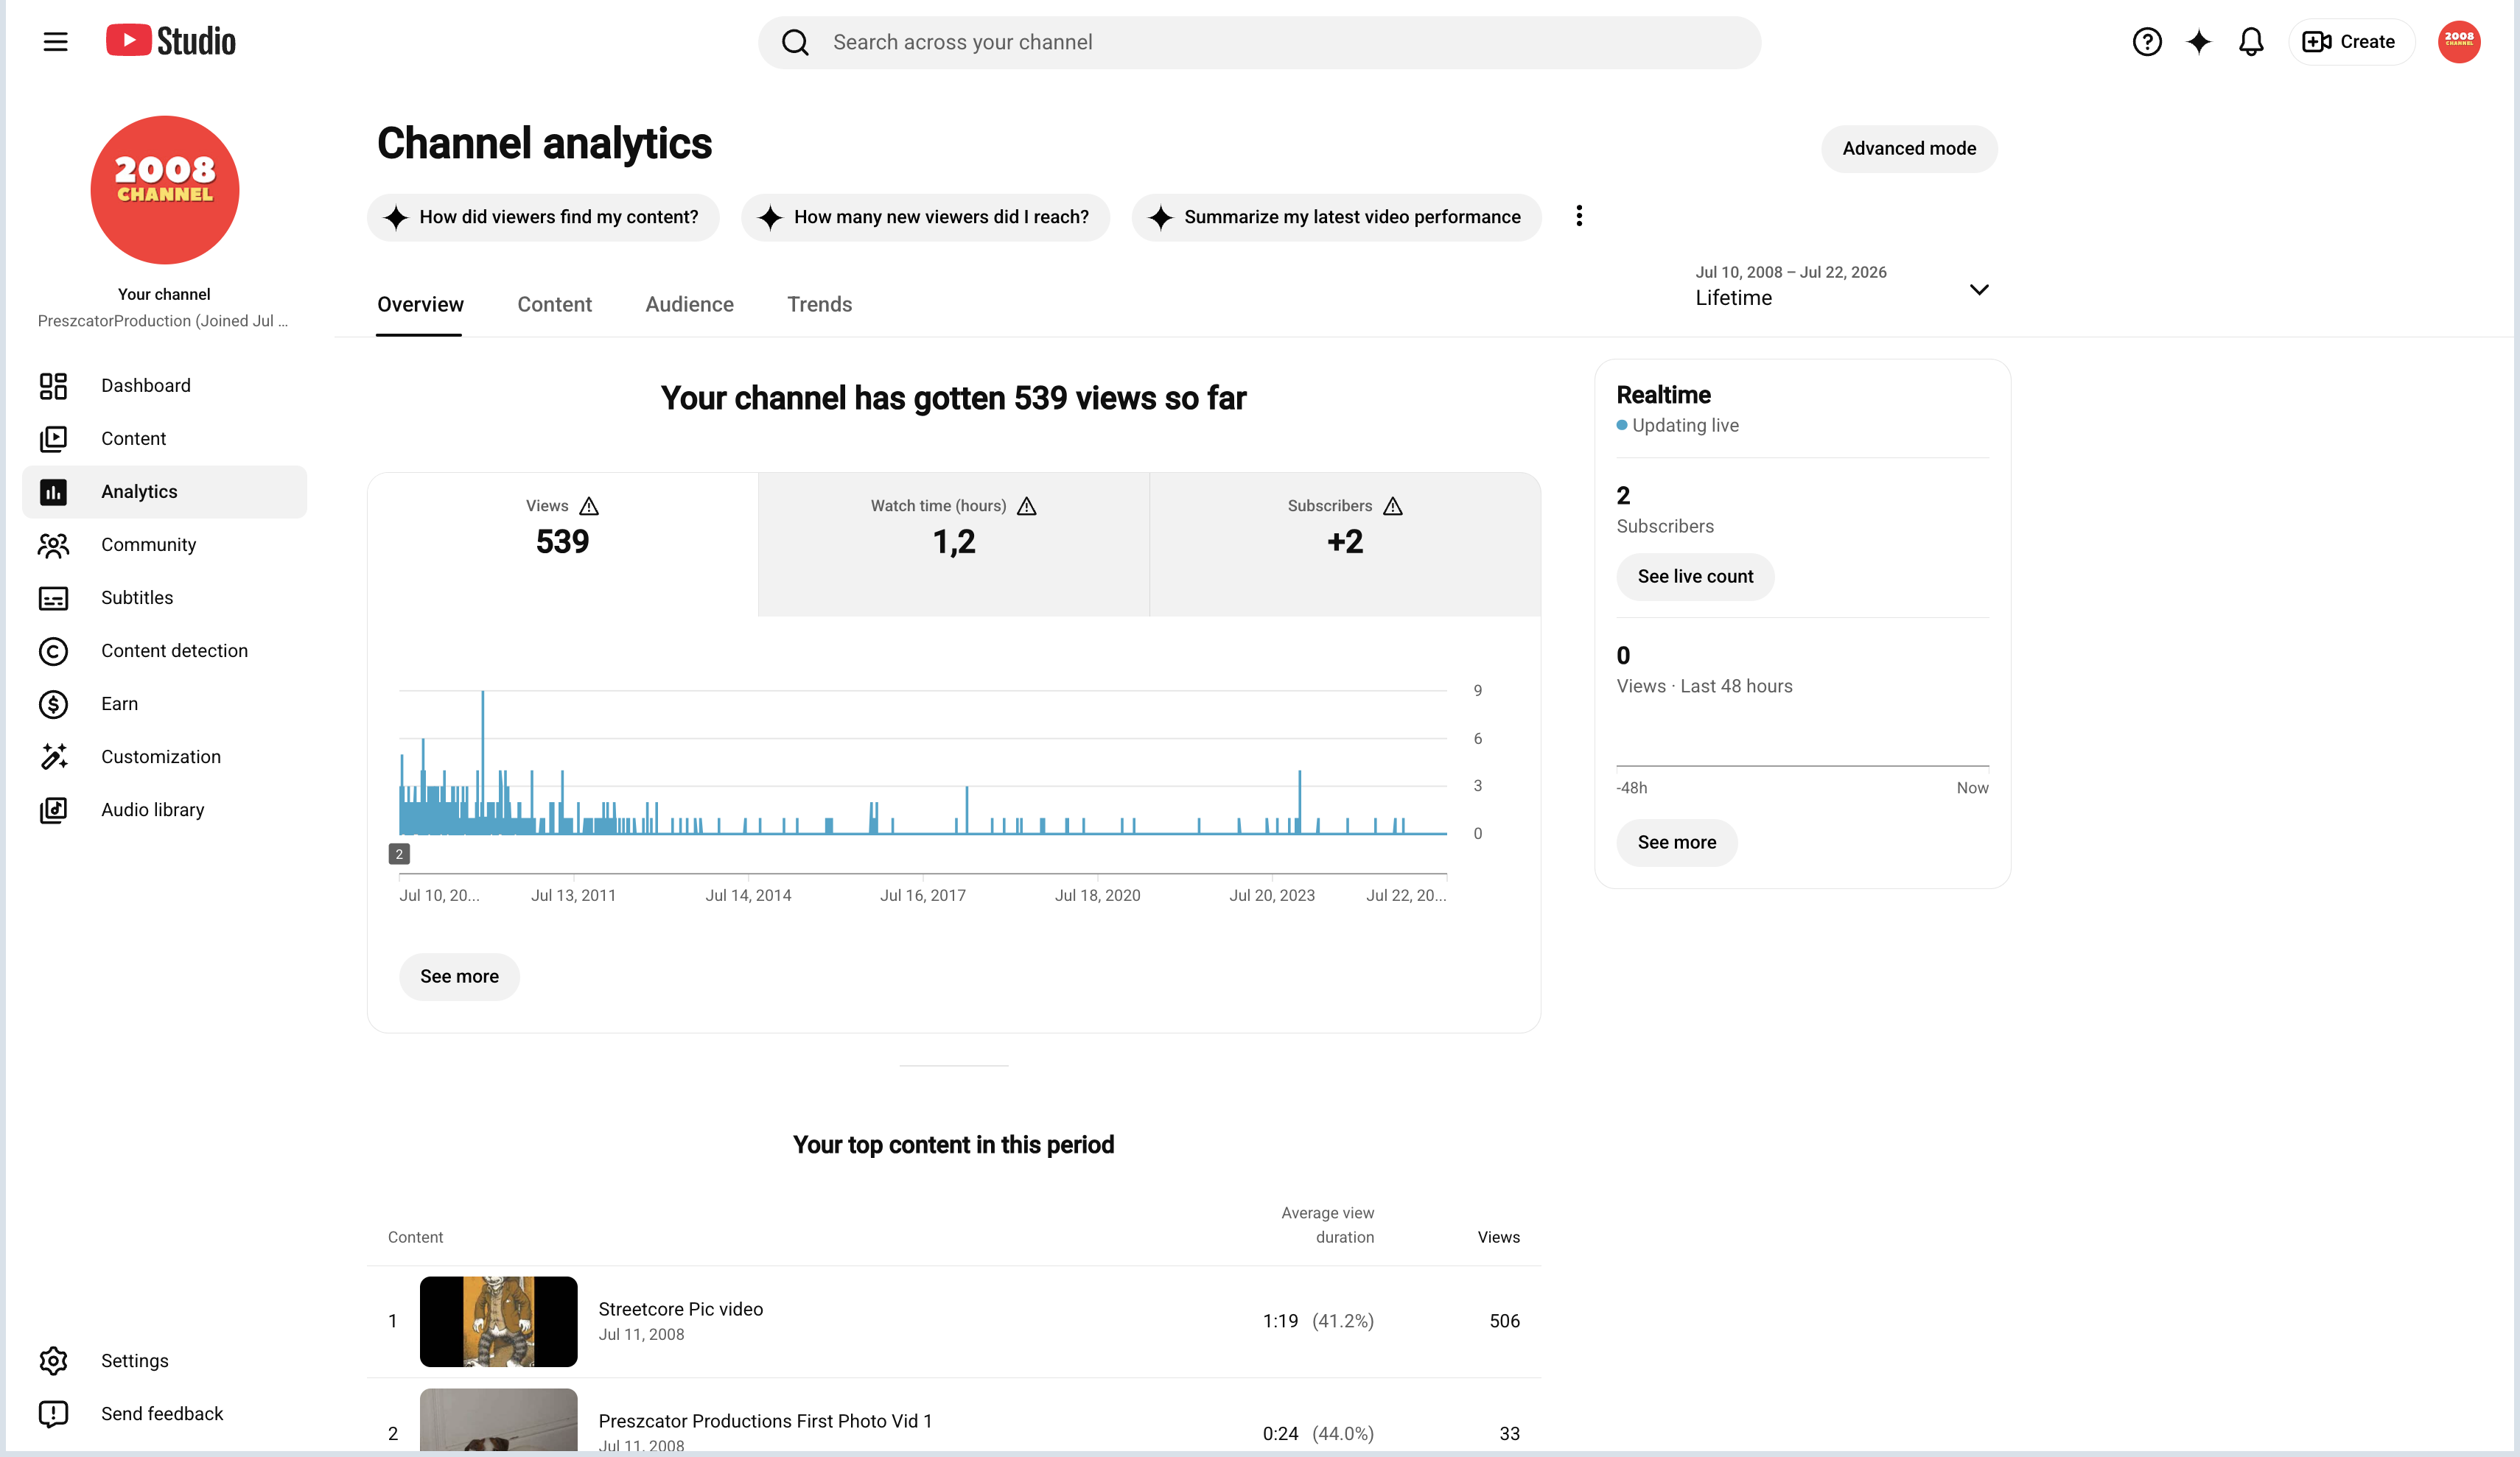This screenshot has width=2520, height=1457.
Task: Open the account avatar menu
Action: [x=2458, y=42]
